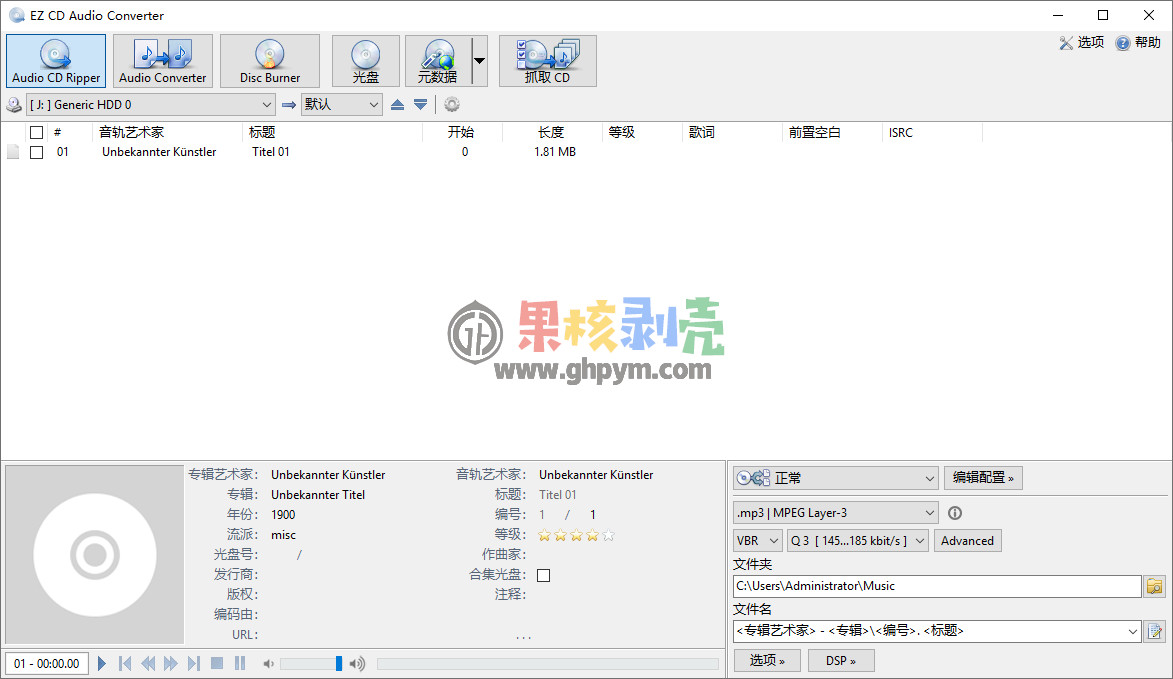Open the 默认 read mode dropdown
Viewport: 1173px width, 679px height.
(x=341, y=105)
